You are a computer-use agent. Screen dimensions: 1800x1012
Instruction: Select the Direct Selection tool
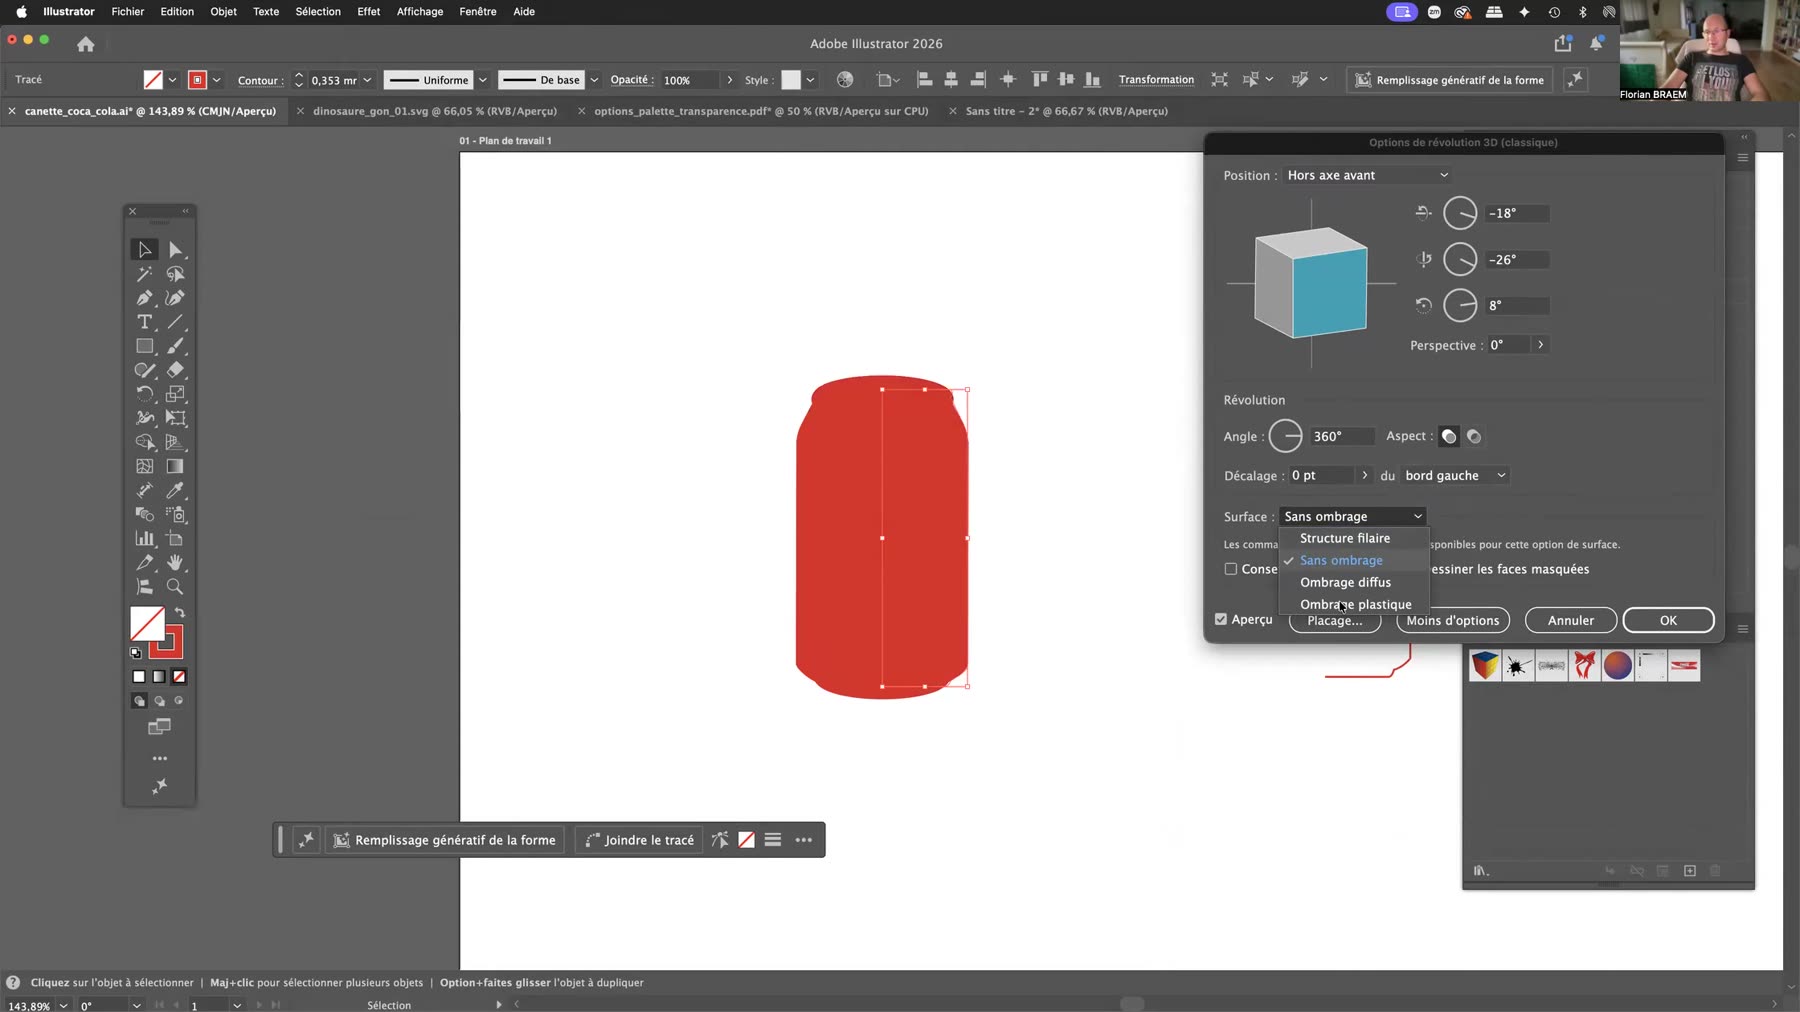tap(176, 249)
